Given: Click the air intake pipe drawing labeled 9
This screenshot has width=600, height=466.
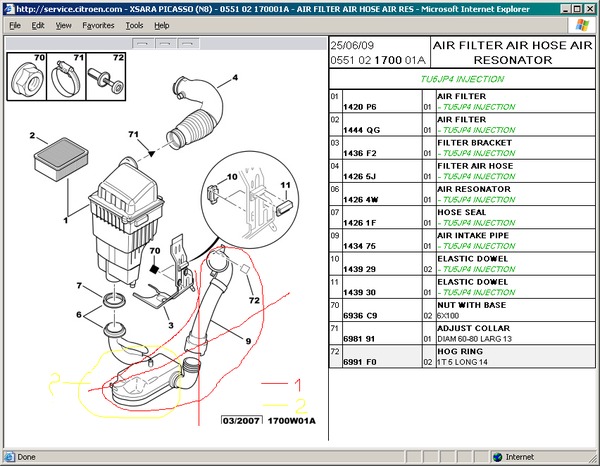Looking at the screenshot, I should point(209,302).
